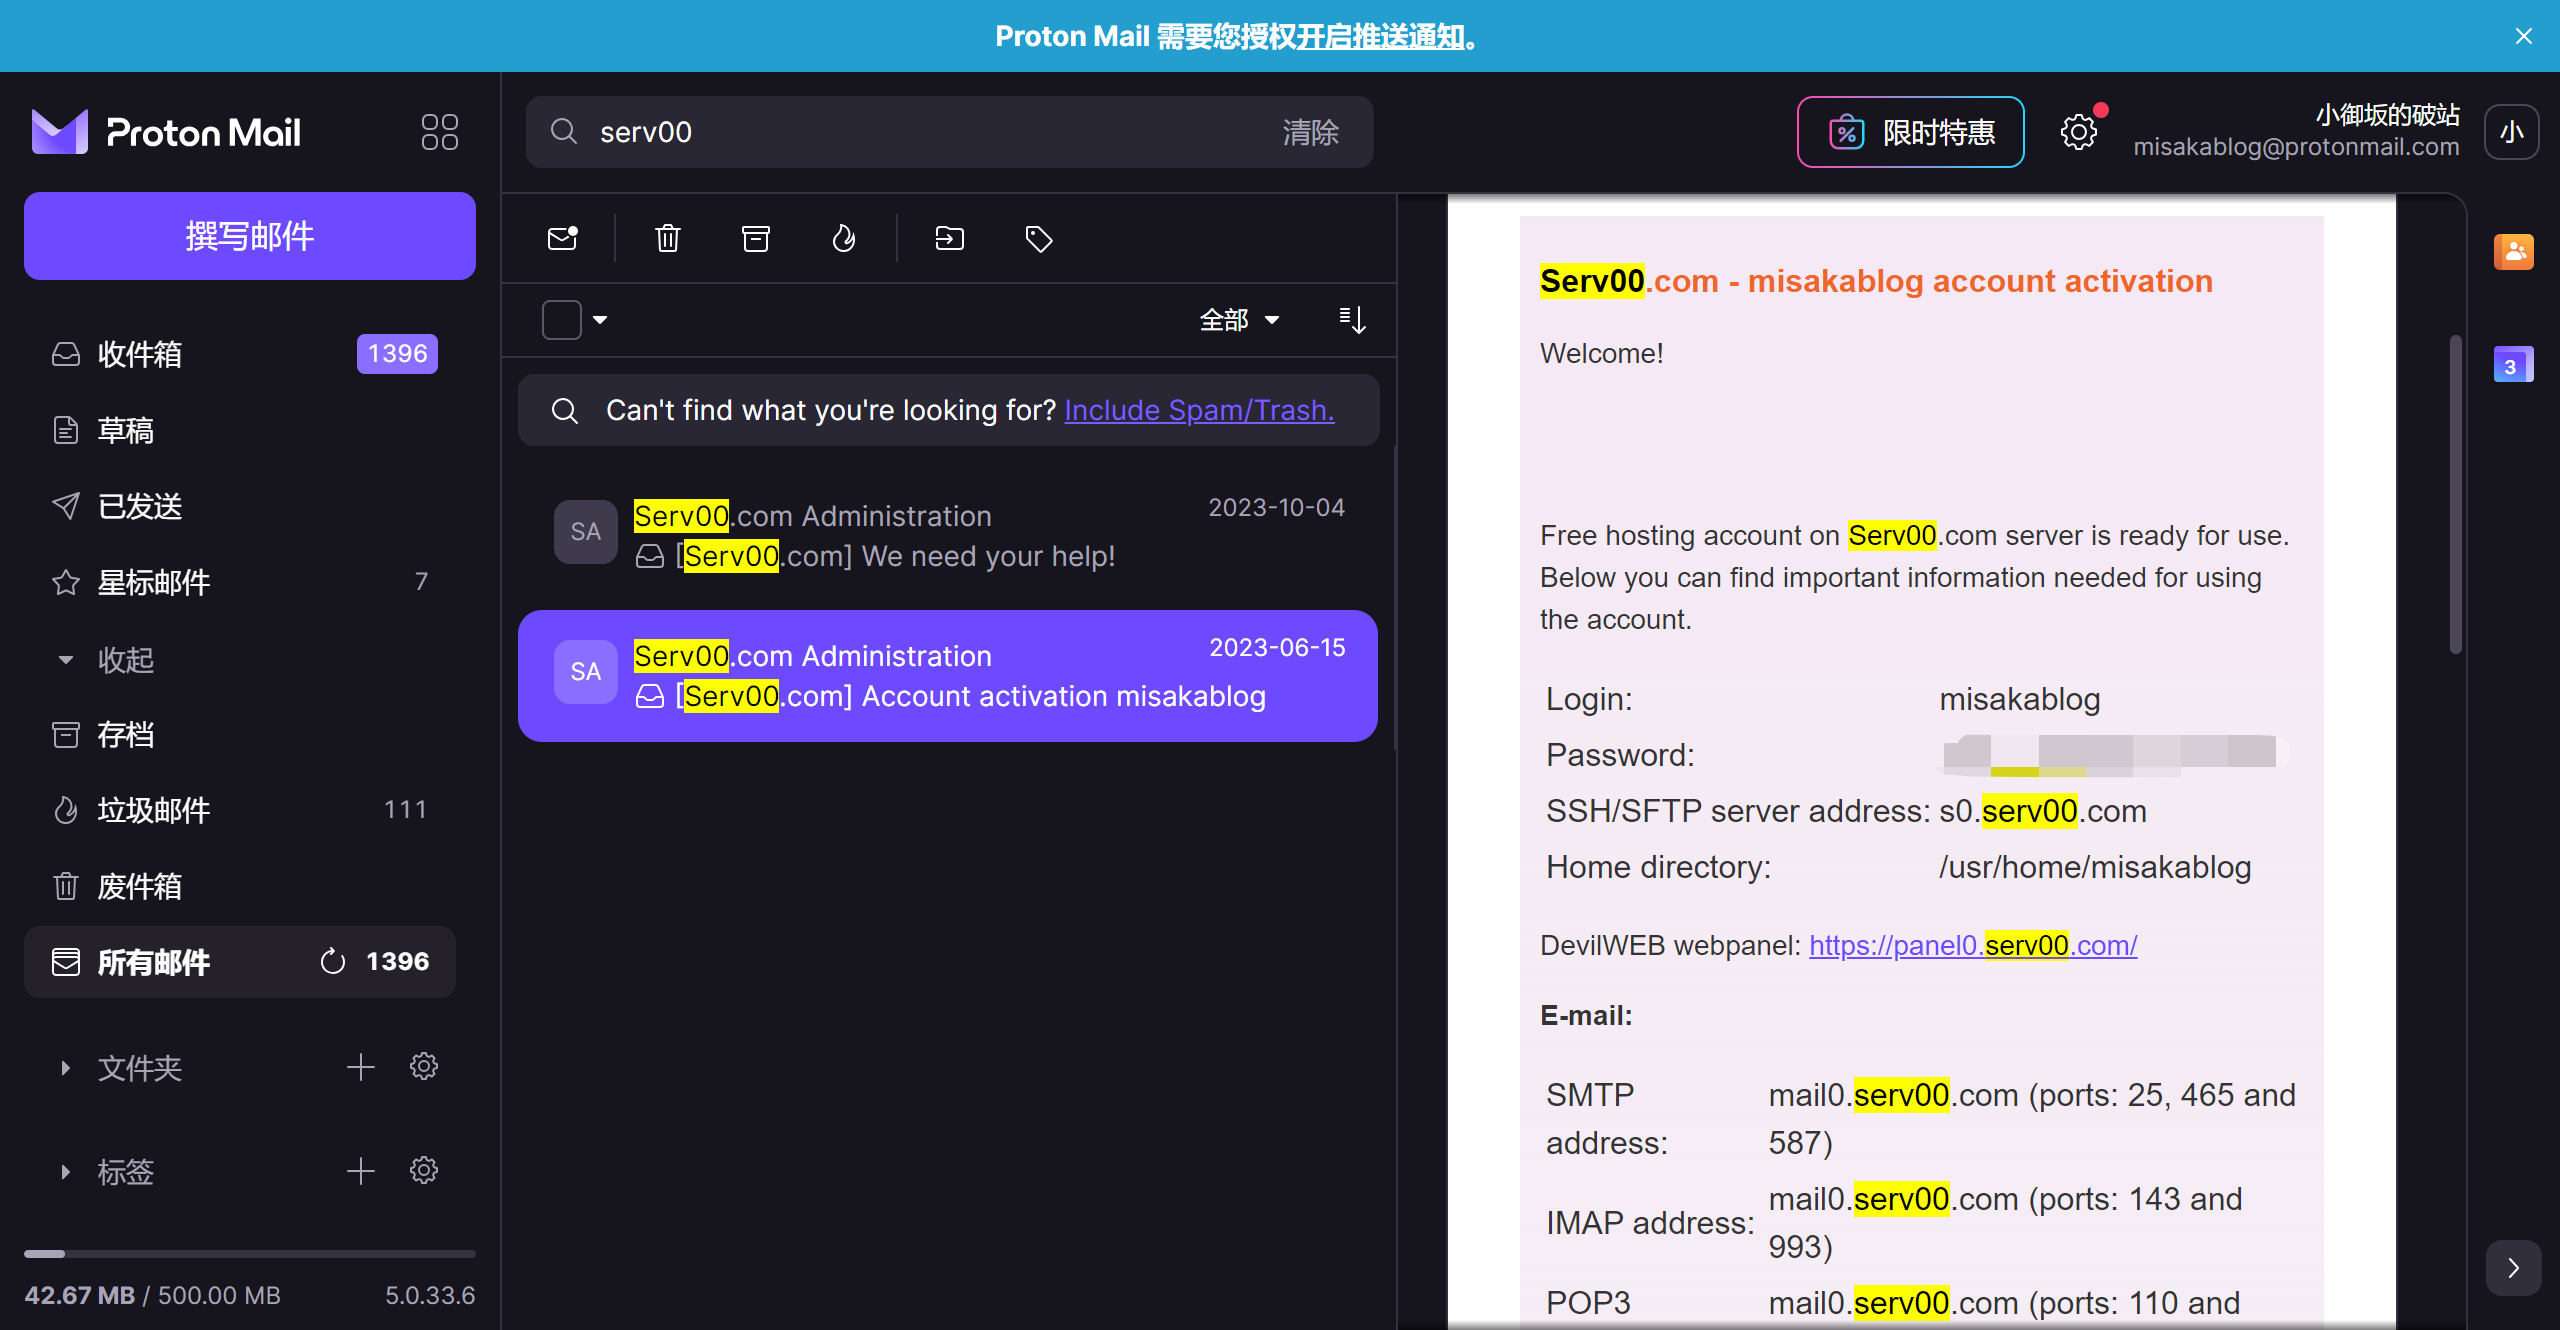The height and width of the screenshot is (1330, 2560).
Task: Click the move to folder icon
Action: pos(949,238)
